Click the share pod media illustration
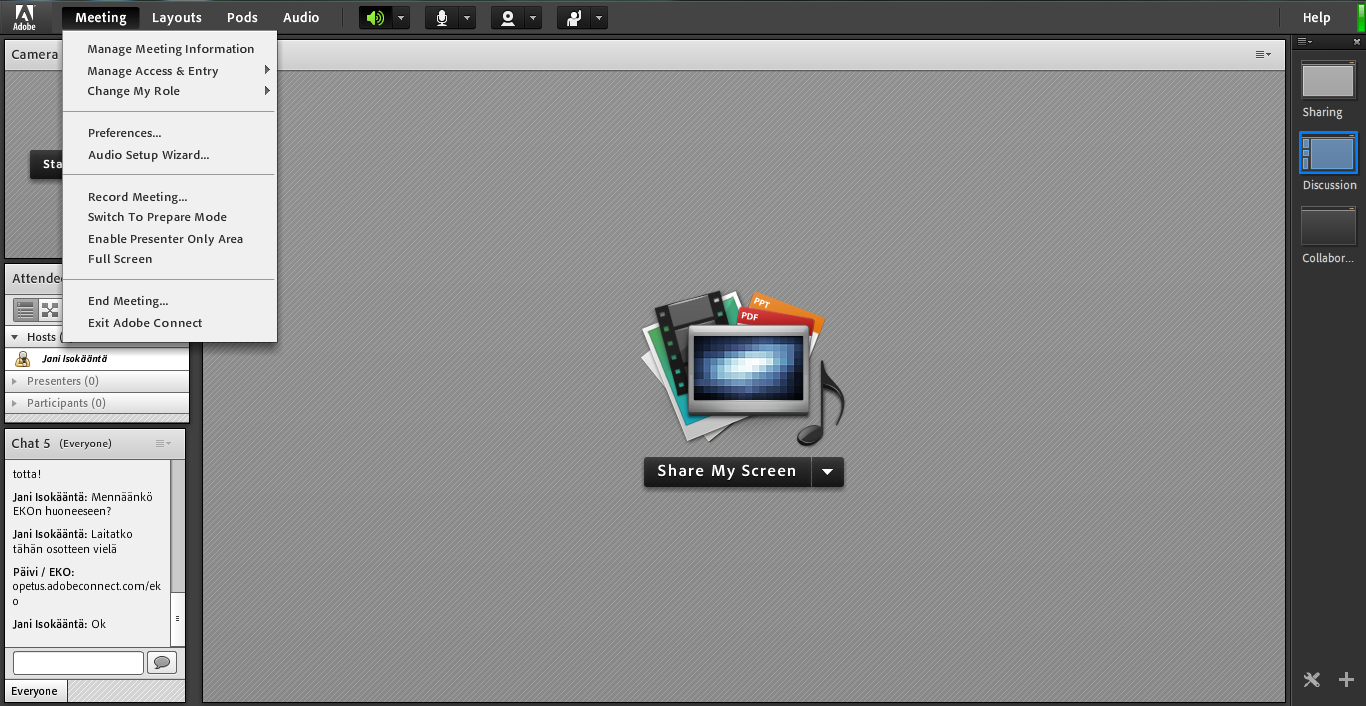 (x=743, y=366)
